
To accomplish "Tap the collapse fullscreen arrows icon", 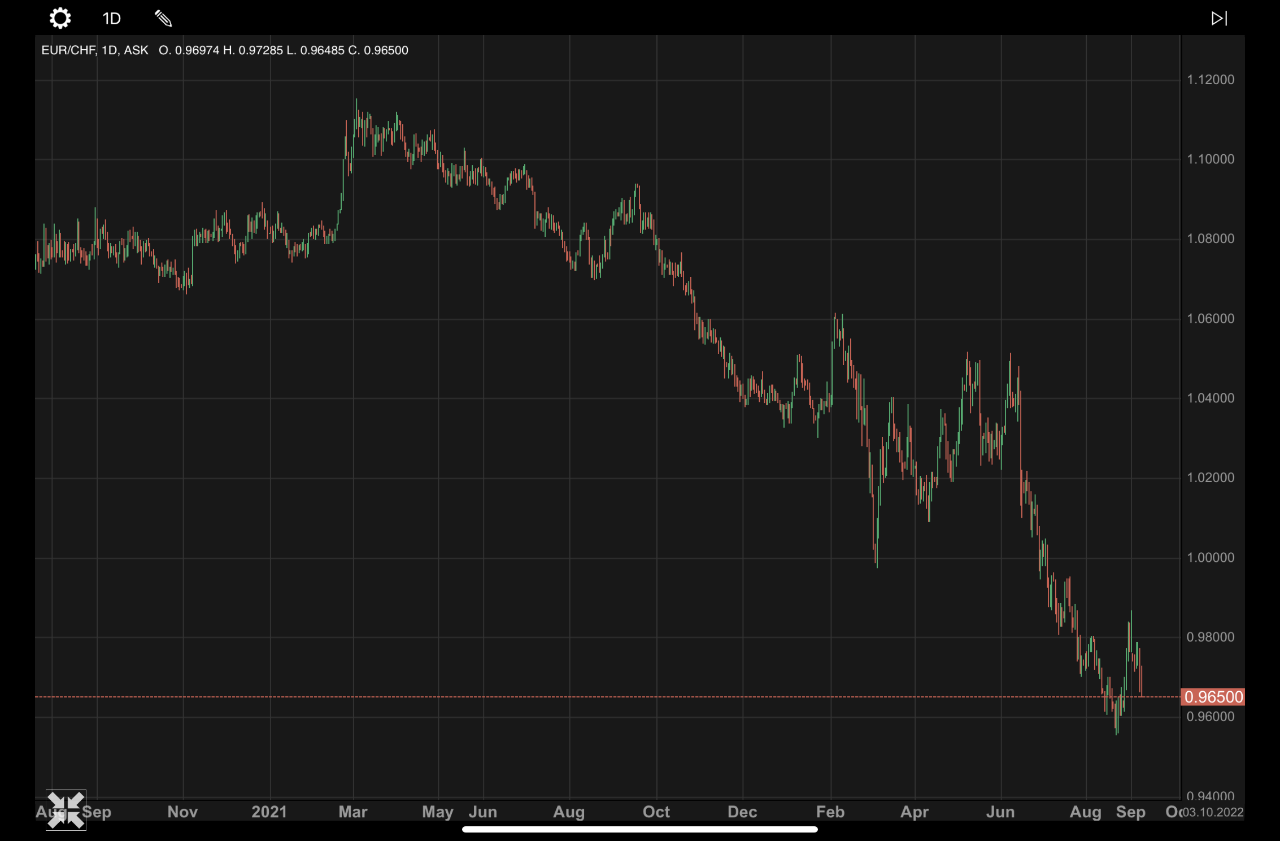I will pos(66,809).
